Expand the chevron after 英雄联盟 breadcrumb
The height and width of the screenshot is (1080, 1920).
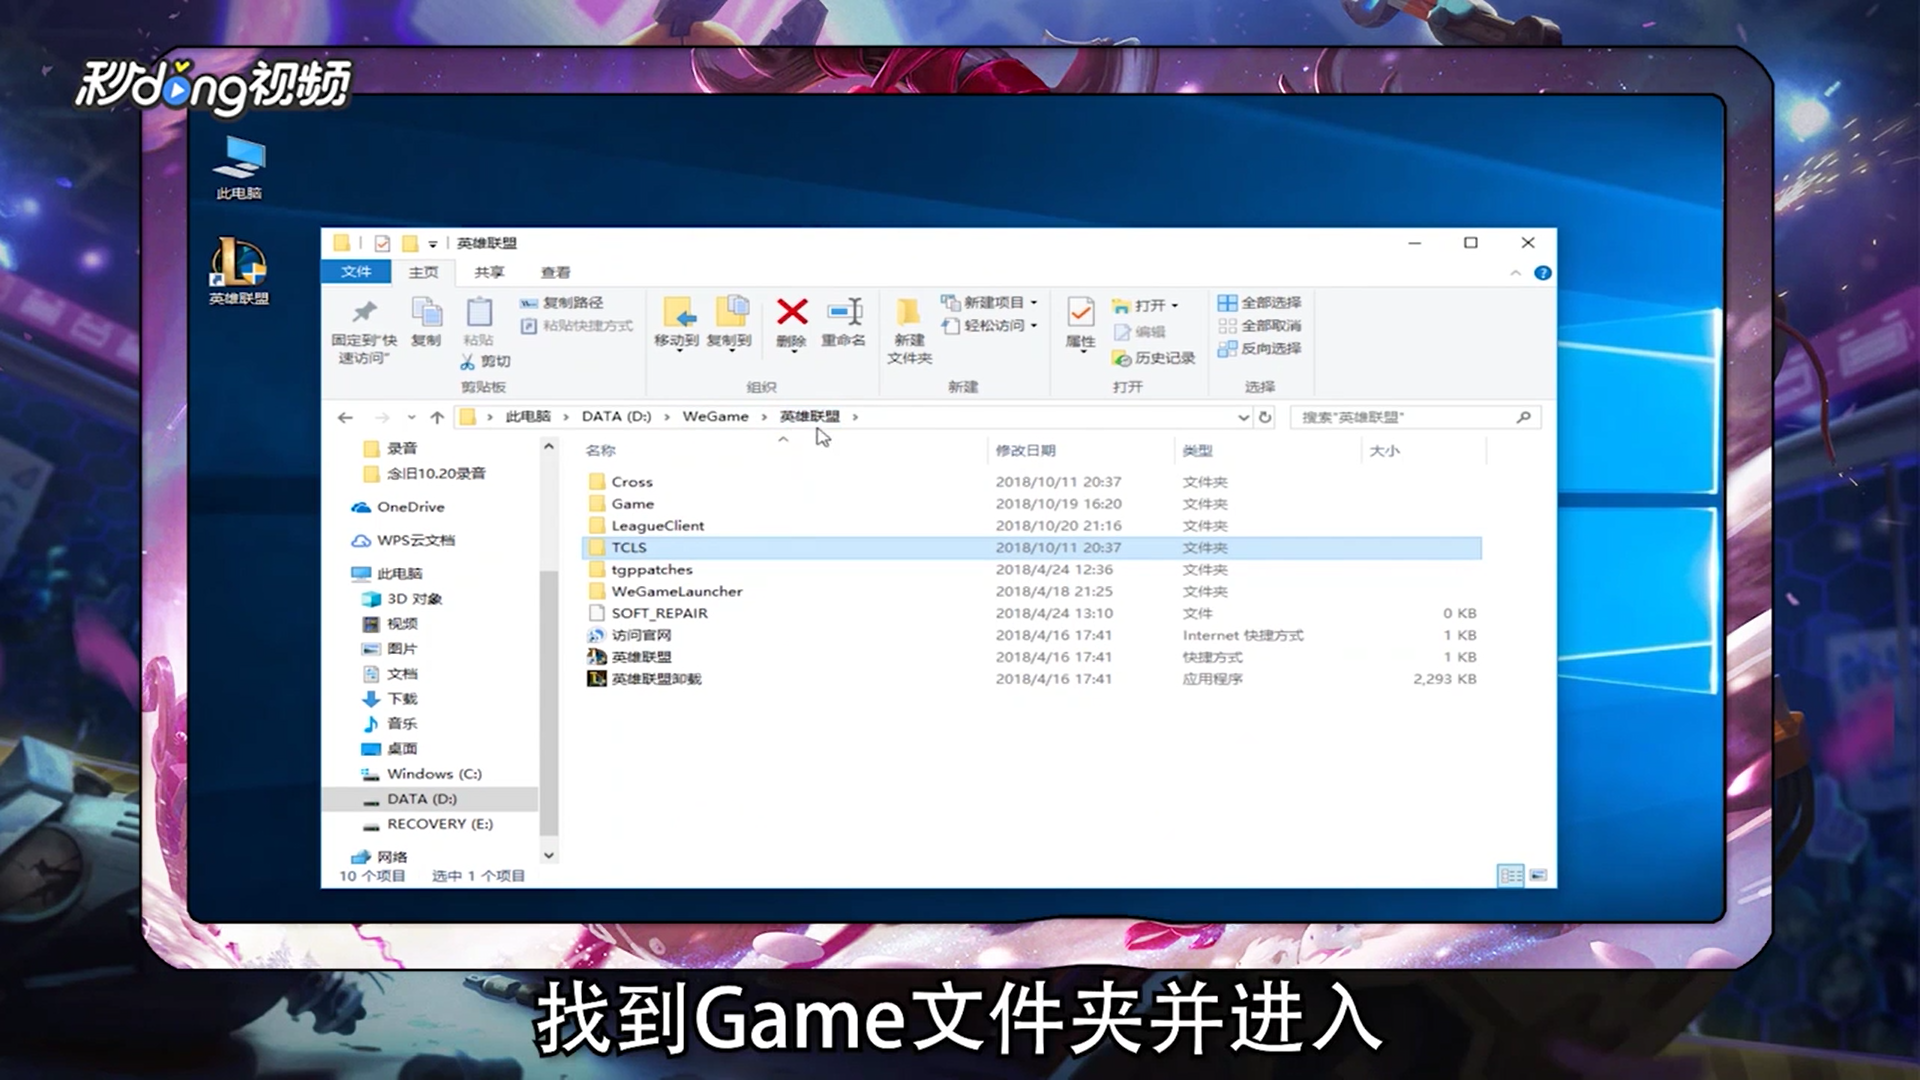[856, 417]
